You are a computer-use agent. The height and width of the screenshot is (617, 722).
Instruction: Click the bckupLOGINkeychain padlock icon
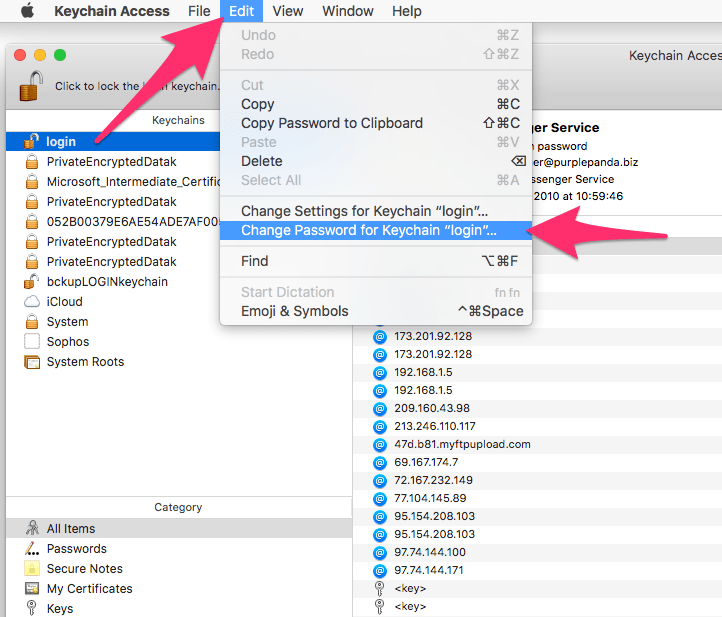(x=31, y=281)
